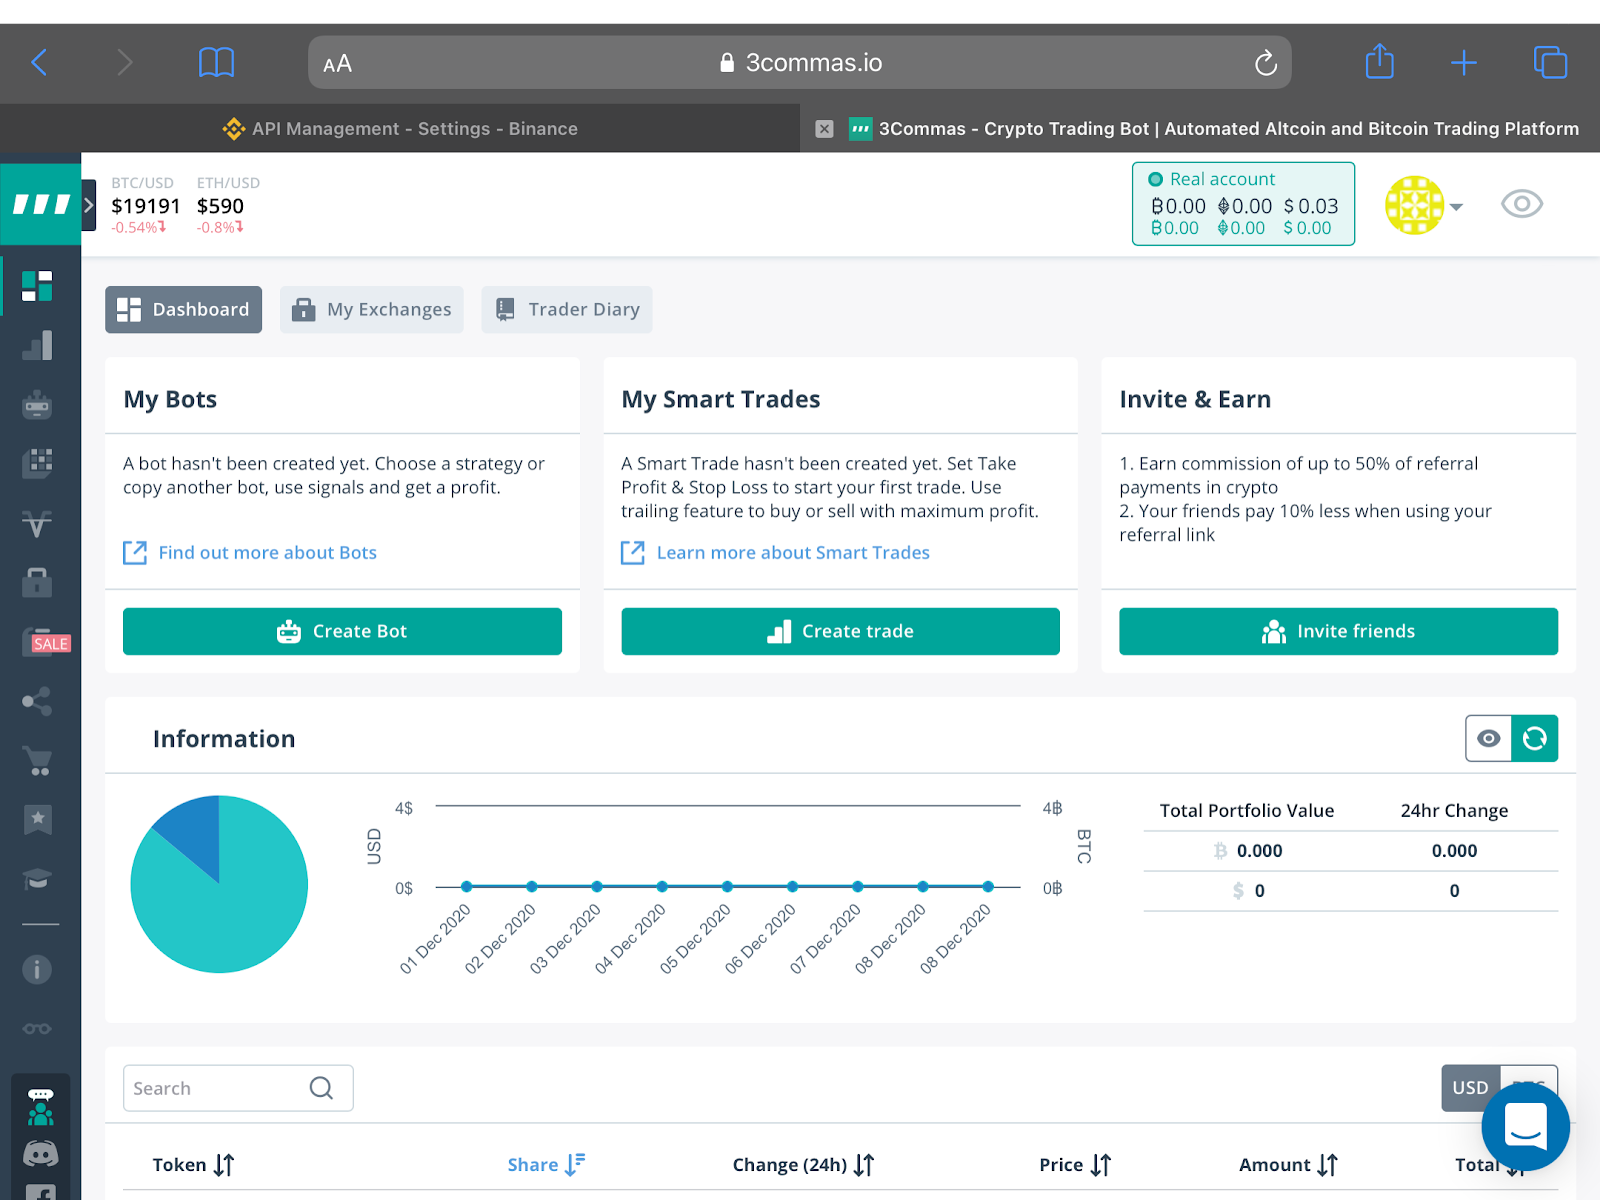Click the 3Commas logo in the sidebar

point(40,205)
